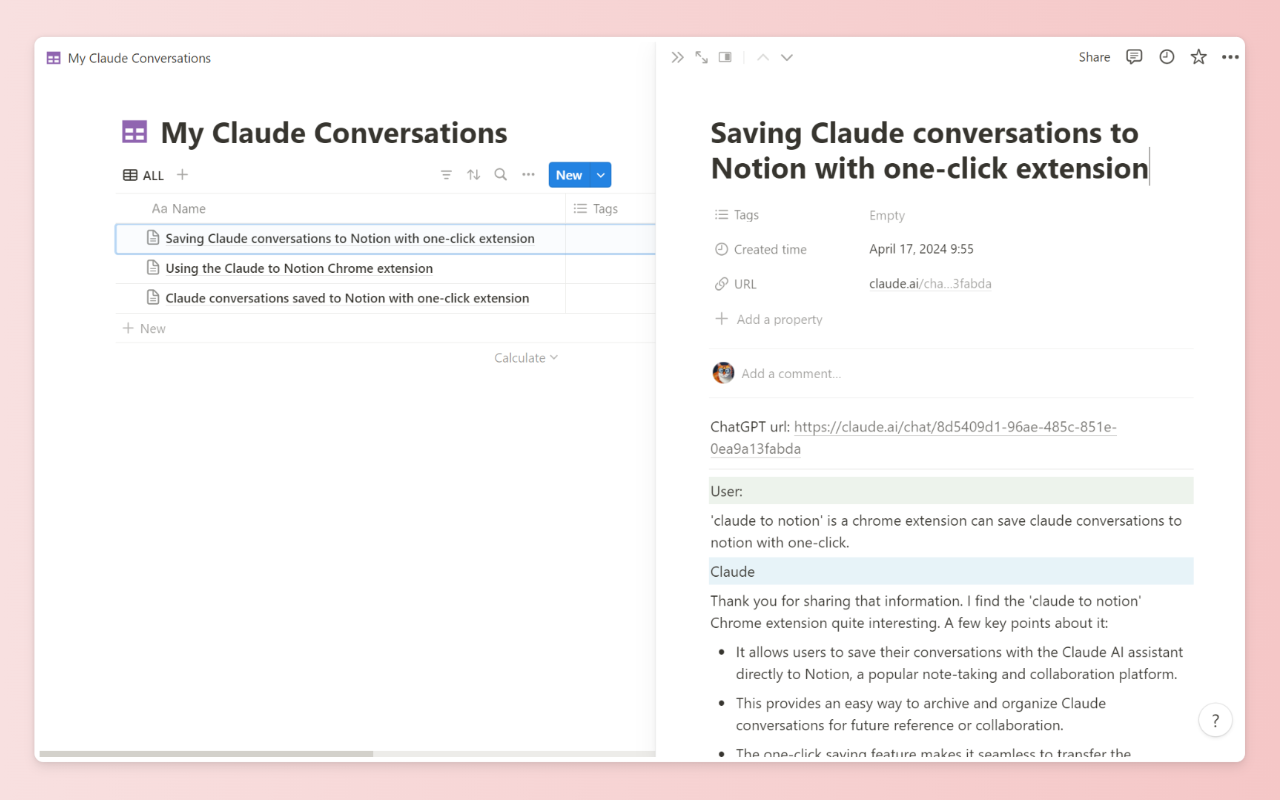Select the ALL table view tab

point(143,175)
